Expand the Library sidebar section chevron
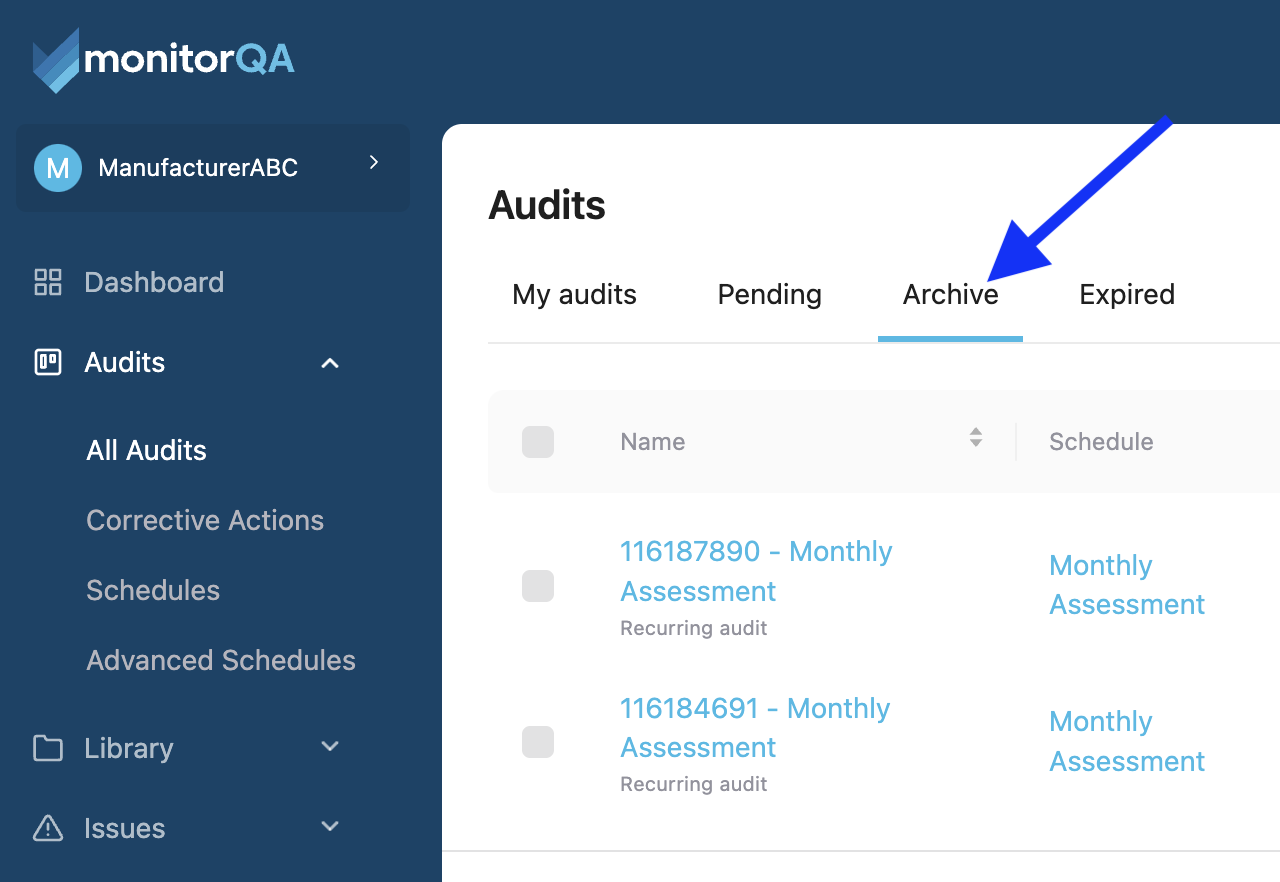This screenshot has width=1280, height=882. 330,746
